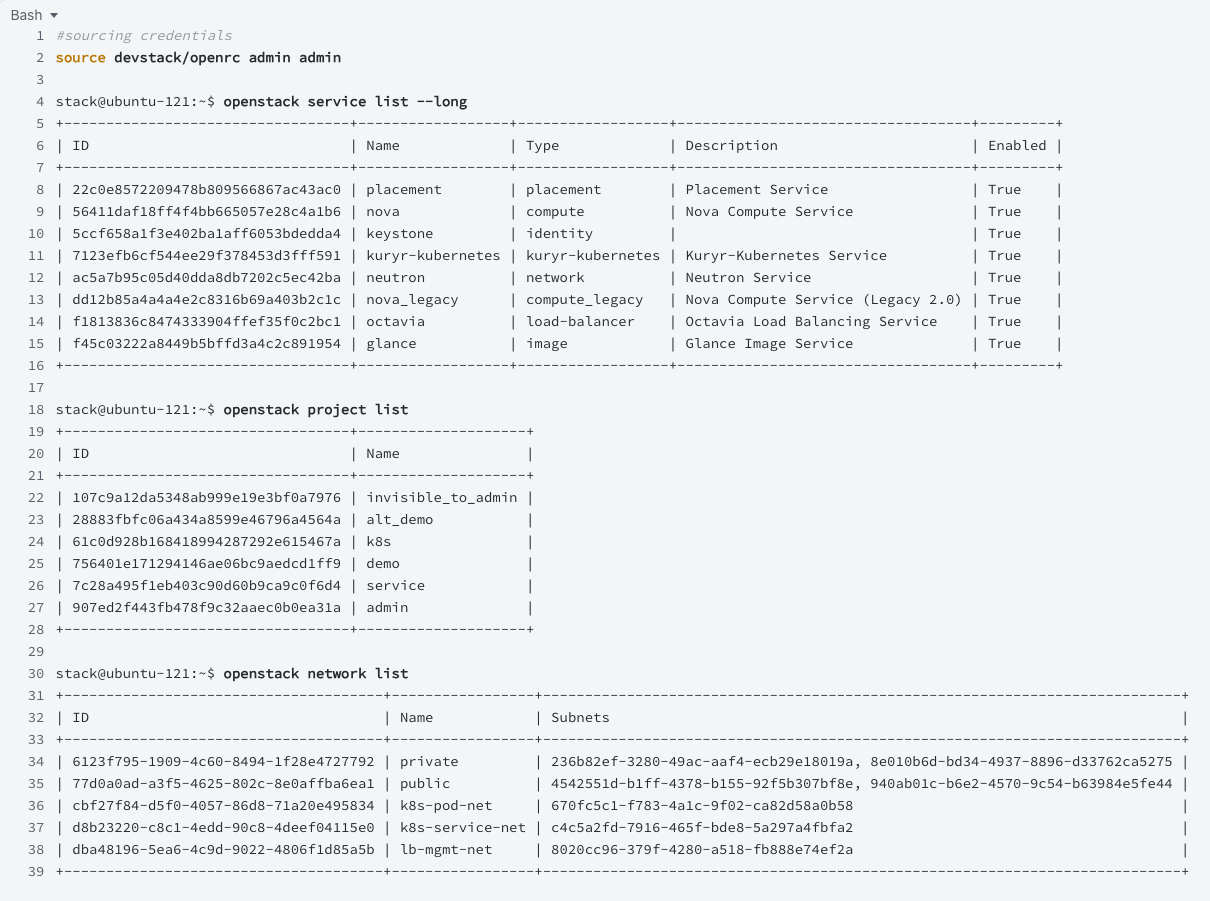Click the 'alt_demo' project name
Screen dimensions: 1210x901
pyautogui.click(x=399, y=520)
